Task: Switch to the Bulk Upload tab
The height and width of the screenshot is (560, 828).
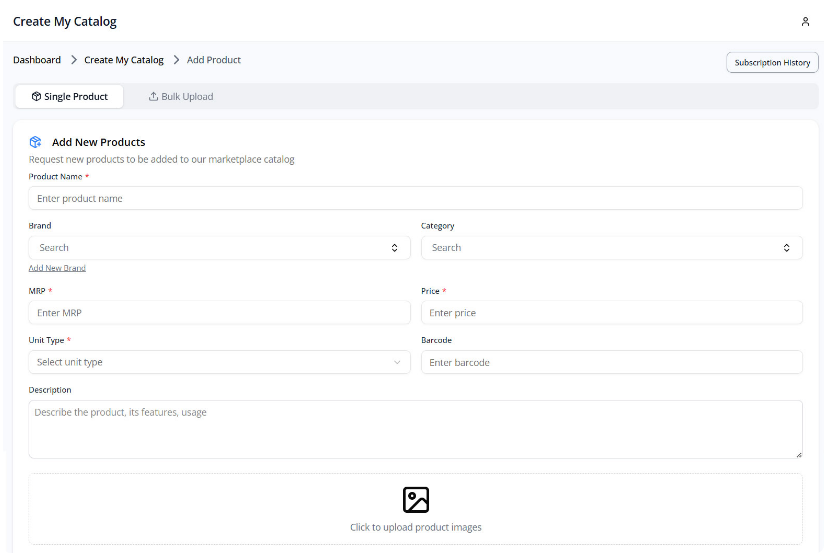Action: click(x=180, y=97)
